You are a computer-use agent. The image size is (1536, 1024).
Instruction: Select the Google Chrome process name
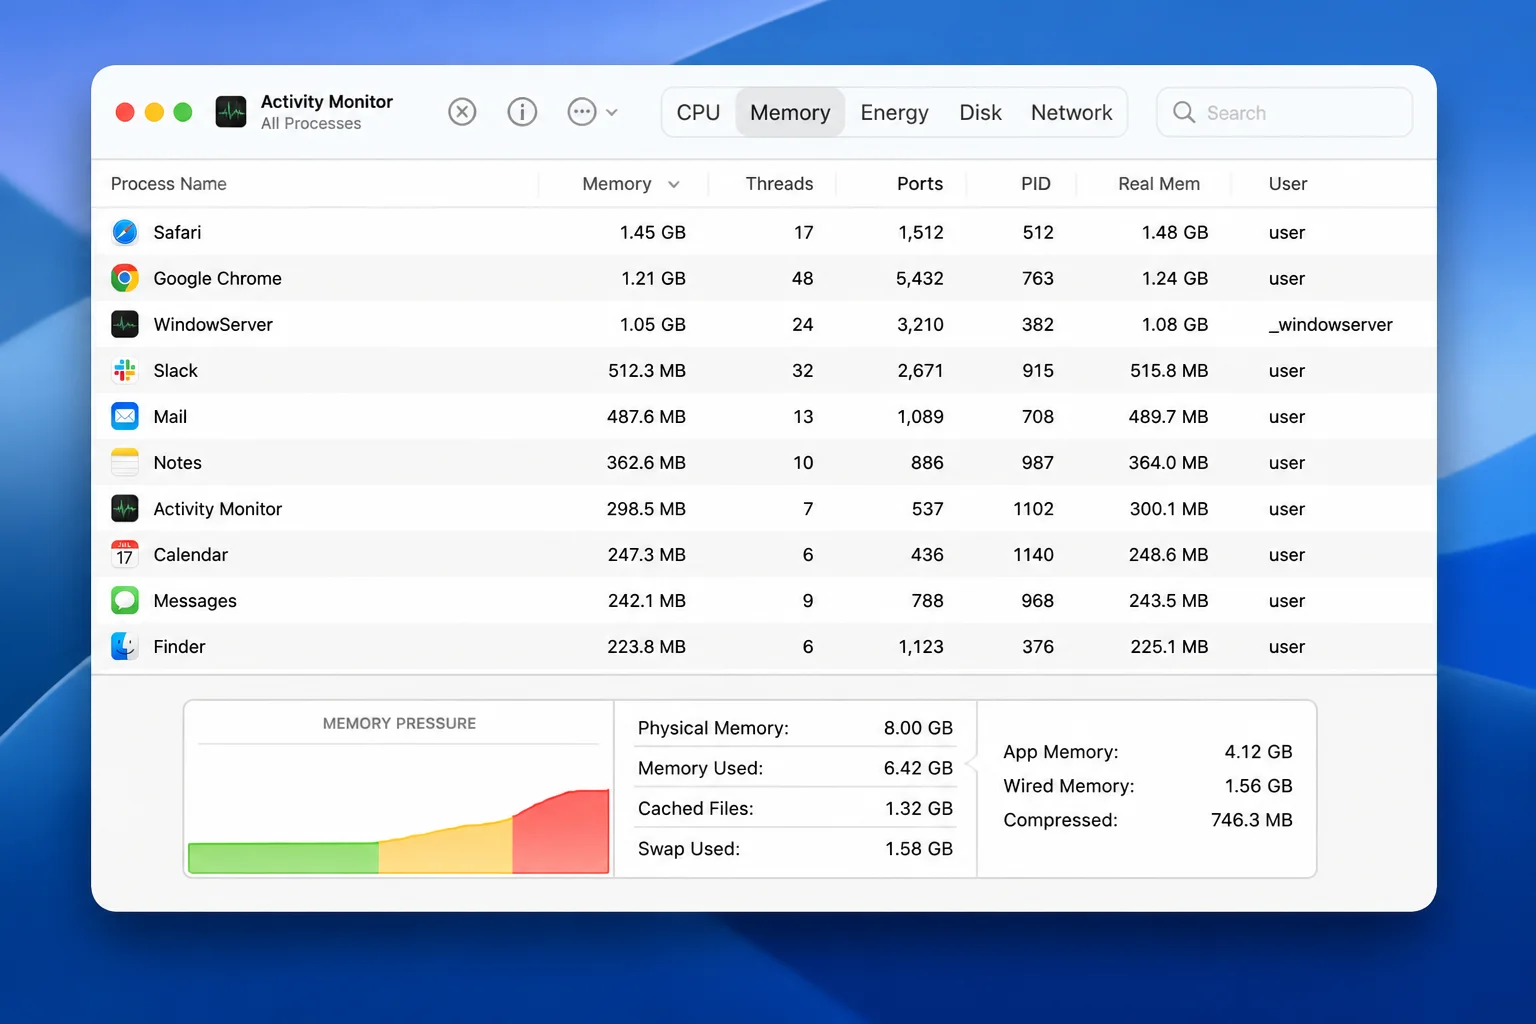point(217,278)
